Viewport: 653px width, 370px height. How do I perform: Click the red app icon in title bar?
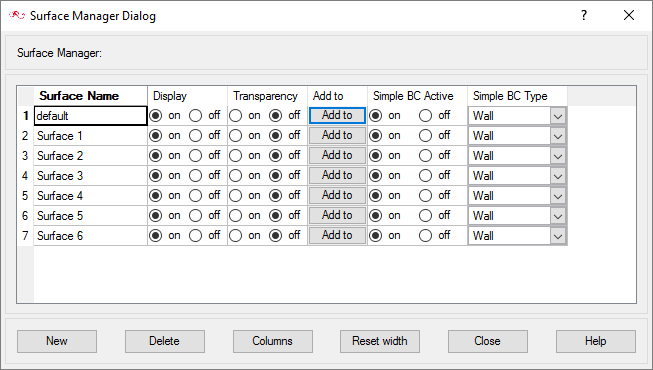(17, 15)
